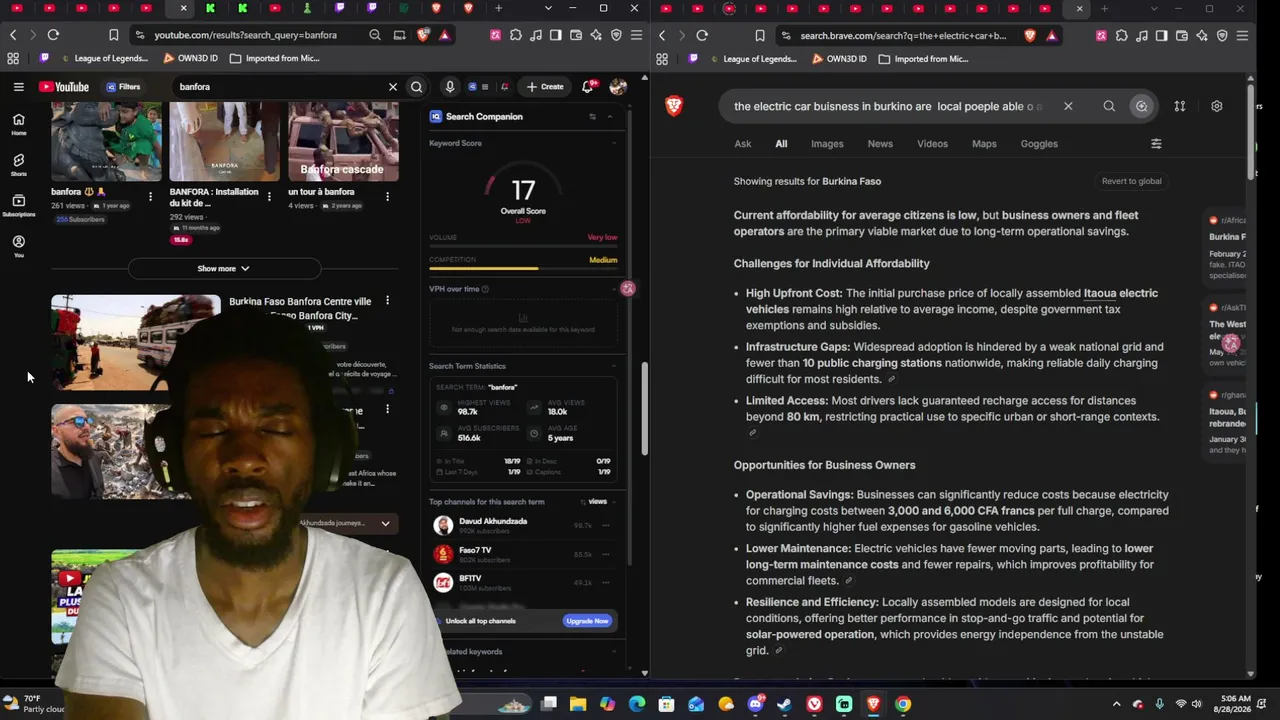Collapse the Search Companion panel
Screen dimensions: 1280x720
pos(610,117)
